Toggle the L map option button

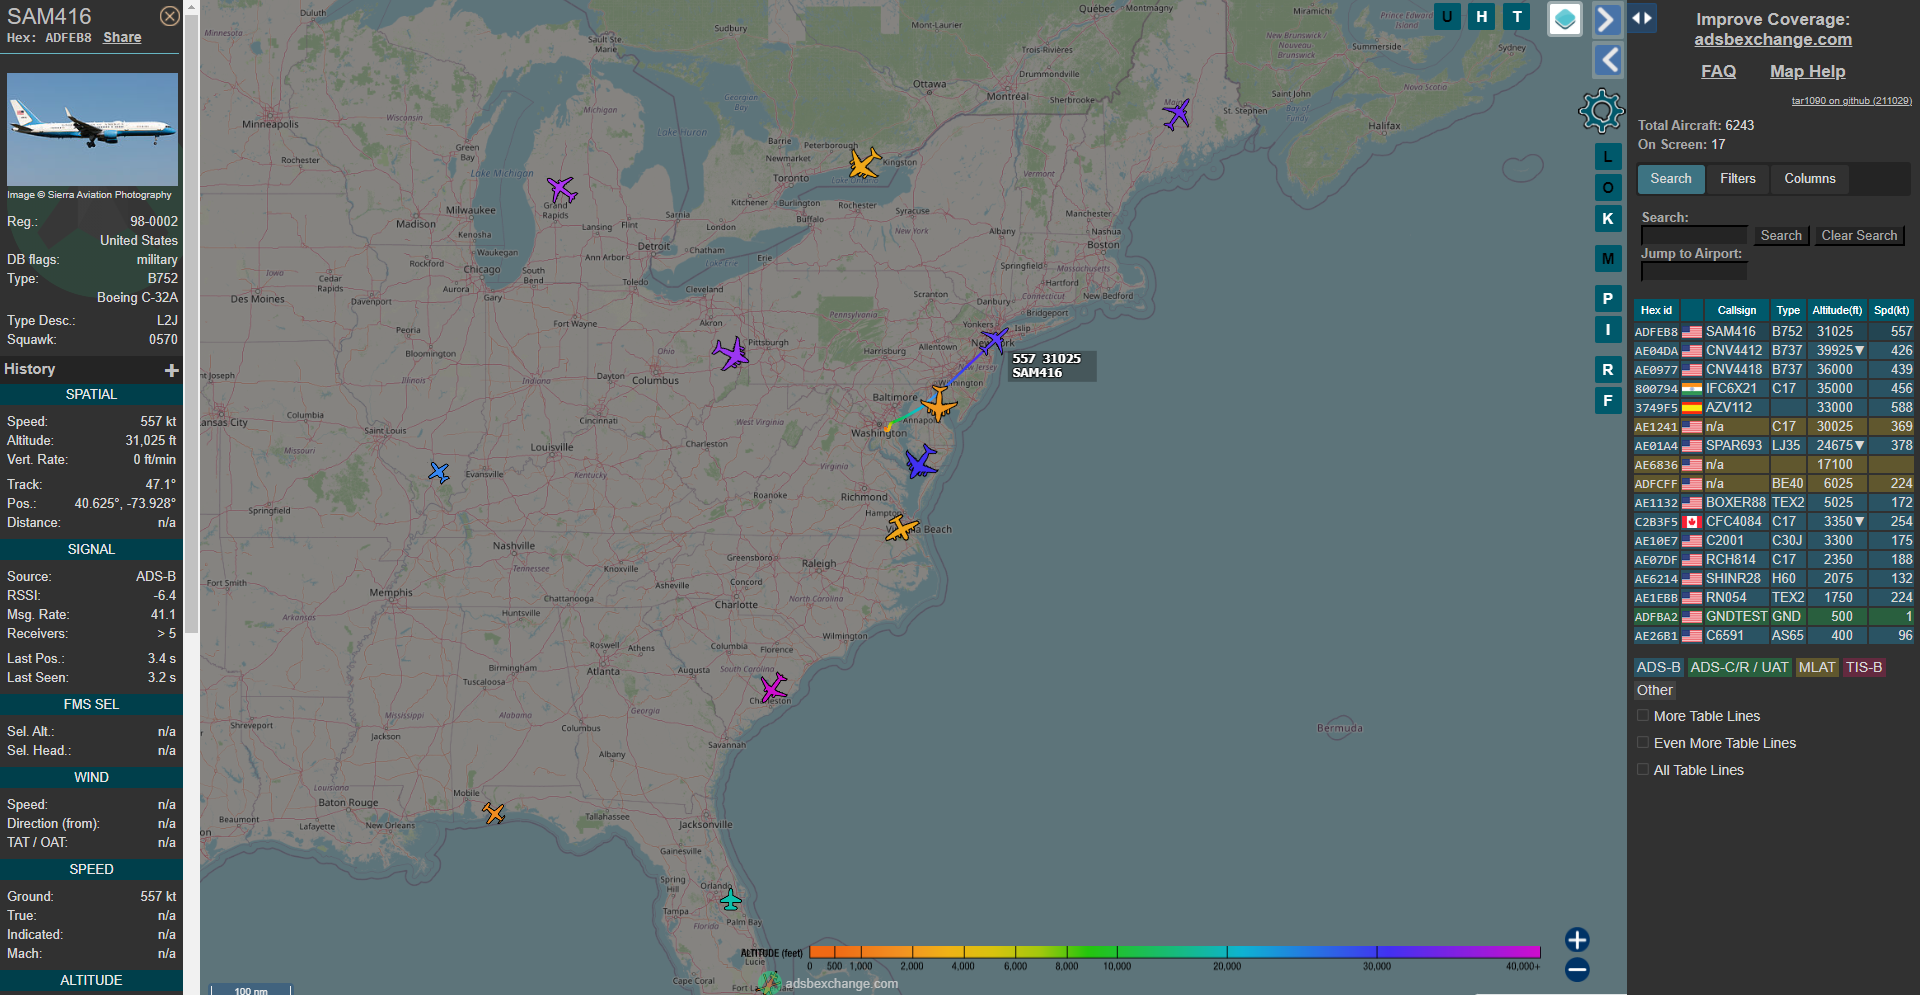tap(1608, 157)
